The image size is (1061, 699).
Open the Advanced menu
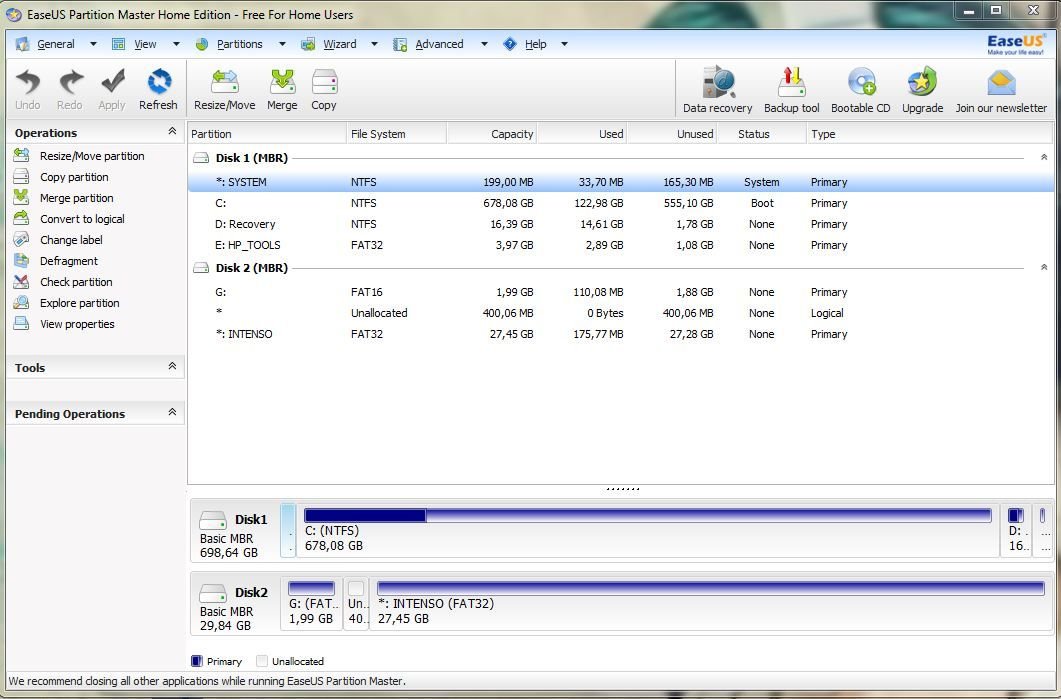coord(439,44)
